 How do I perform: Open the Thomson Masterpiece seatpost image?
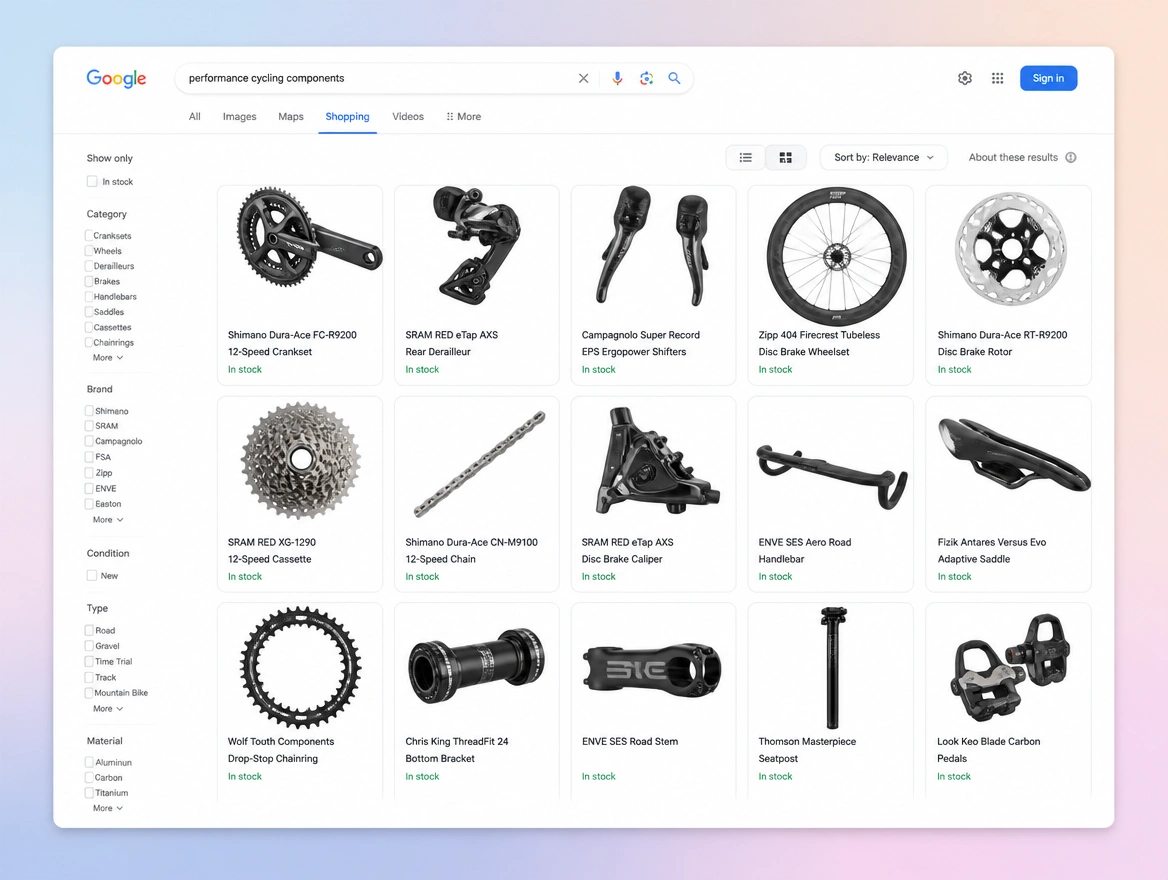(833, 668)
